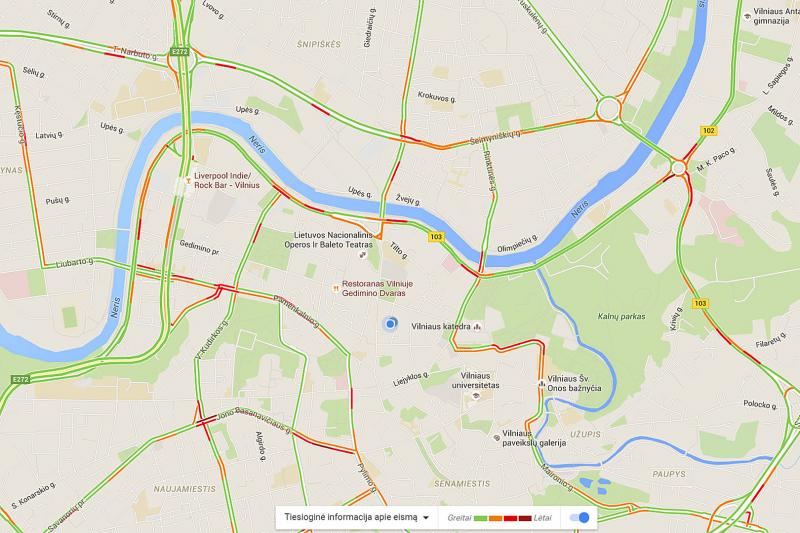Select the Restoranas Vilniuje Gedimino Dvaras restaurant icon

[x=335, y=289]
